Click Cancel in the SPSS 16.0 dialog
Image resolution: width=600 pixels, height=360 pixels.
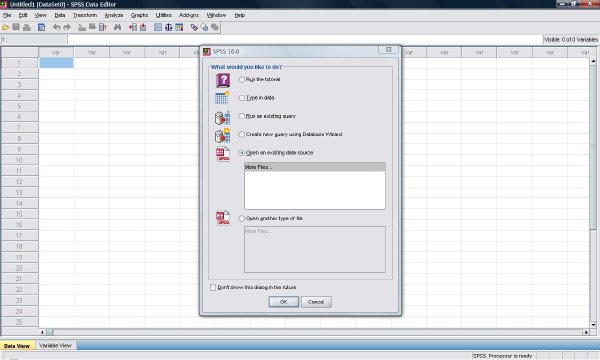(316, 302)
